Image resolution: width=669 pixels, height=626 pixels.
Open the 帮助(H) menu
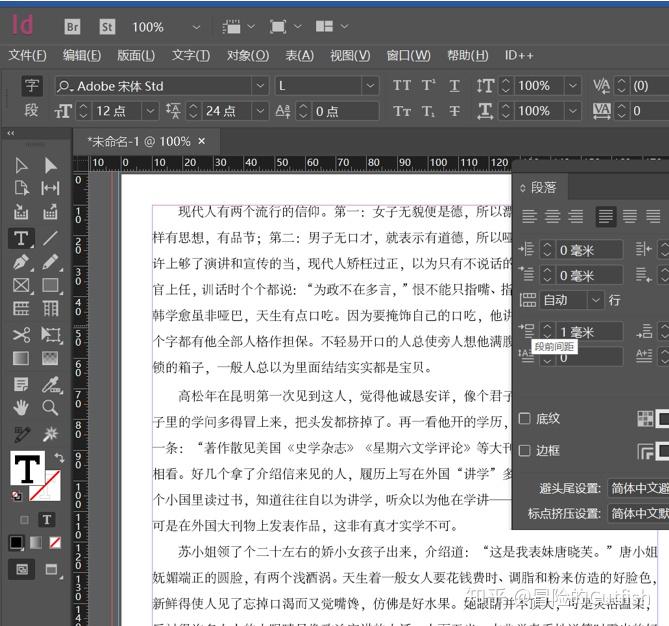point(468,55)
